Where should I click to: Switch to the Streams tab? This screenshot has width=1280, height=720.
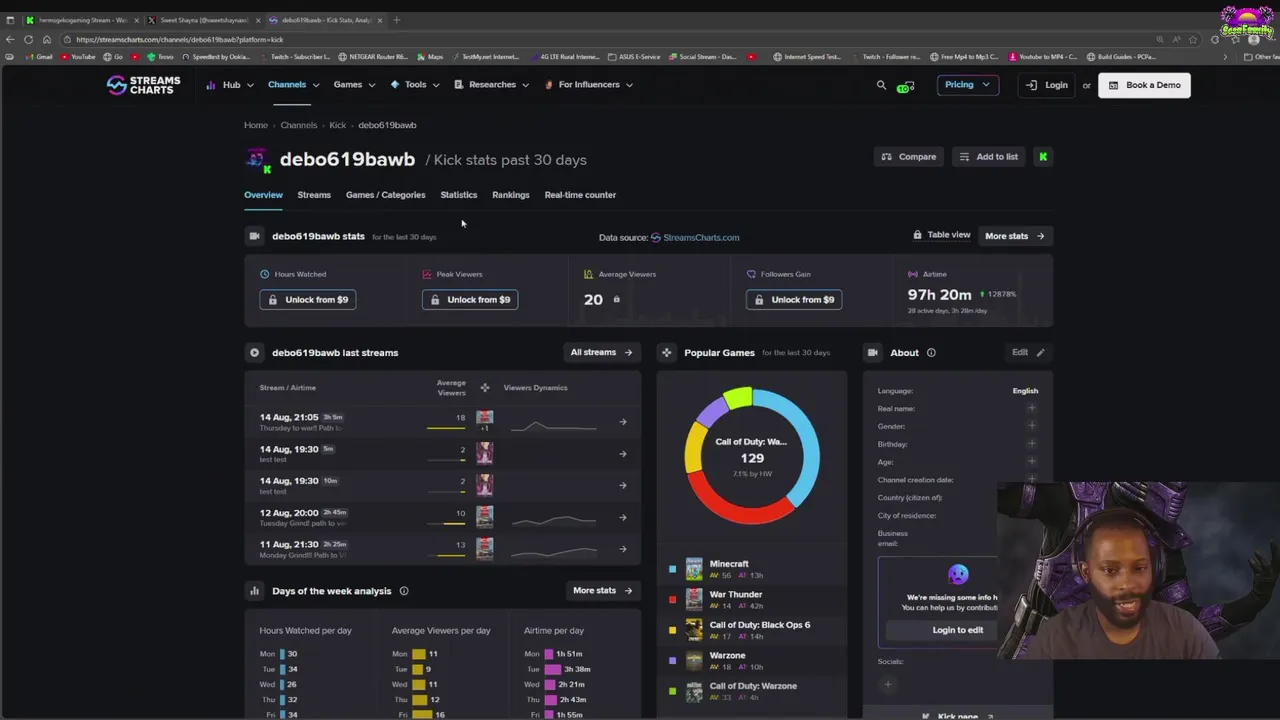[x=314, y=195]
